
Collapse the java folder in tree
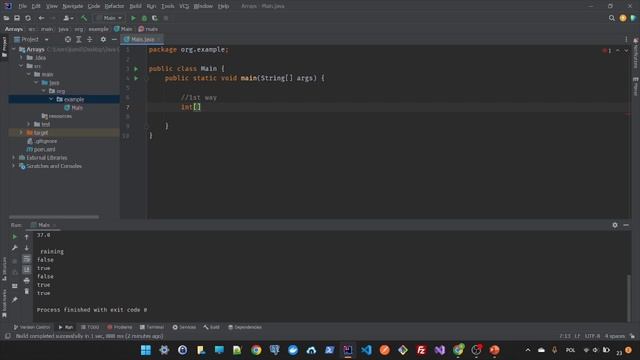pos(36,82)
